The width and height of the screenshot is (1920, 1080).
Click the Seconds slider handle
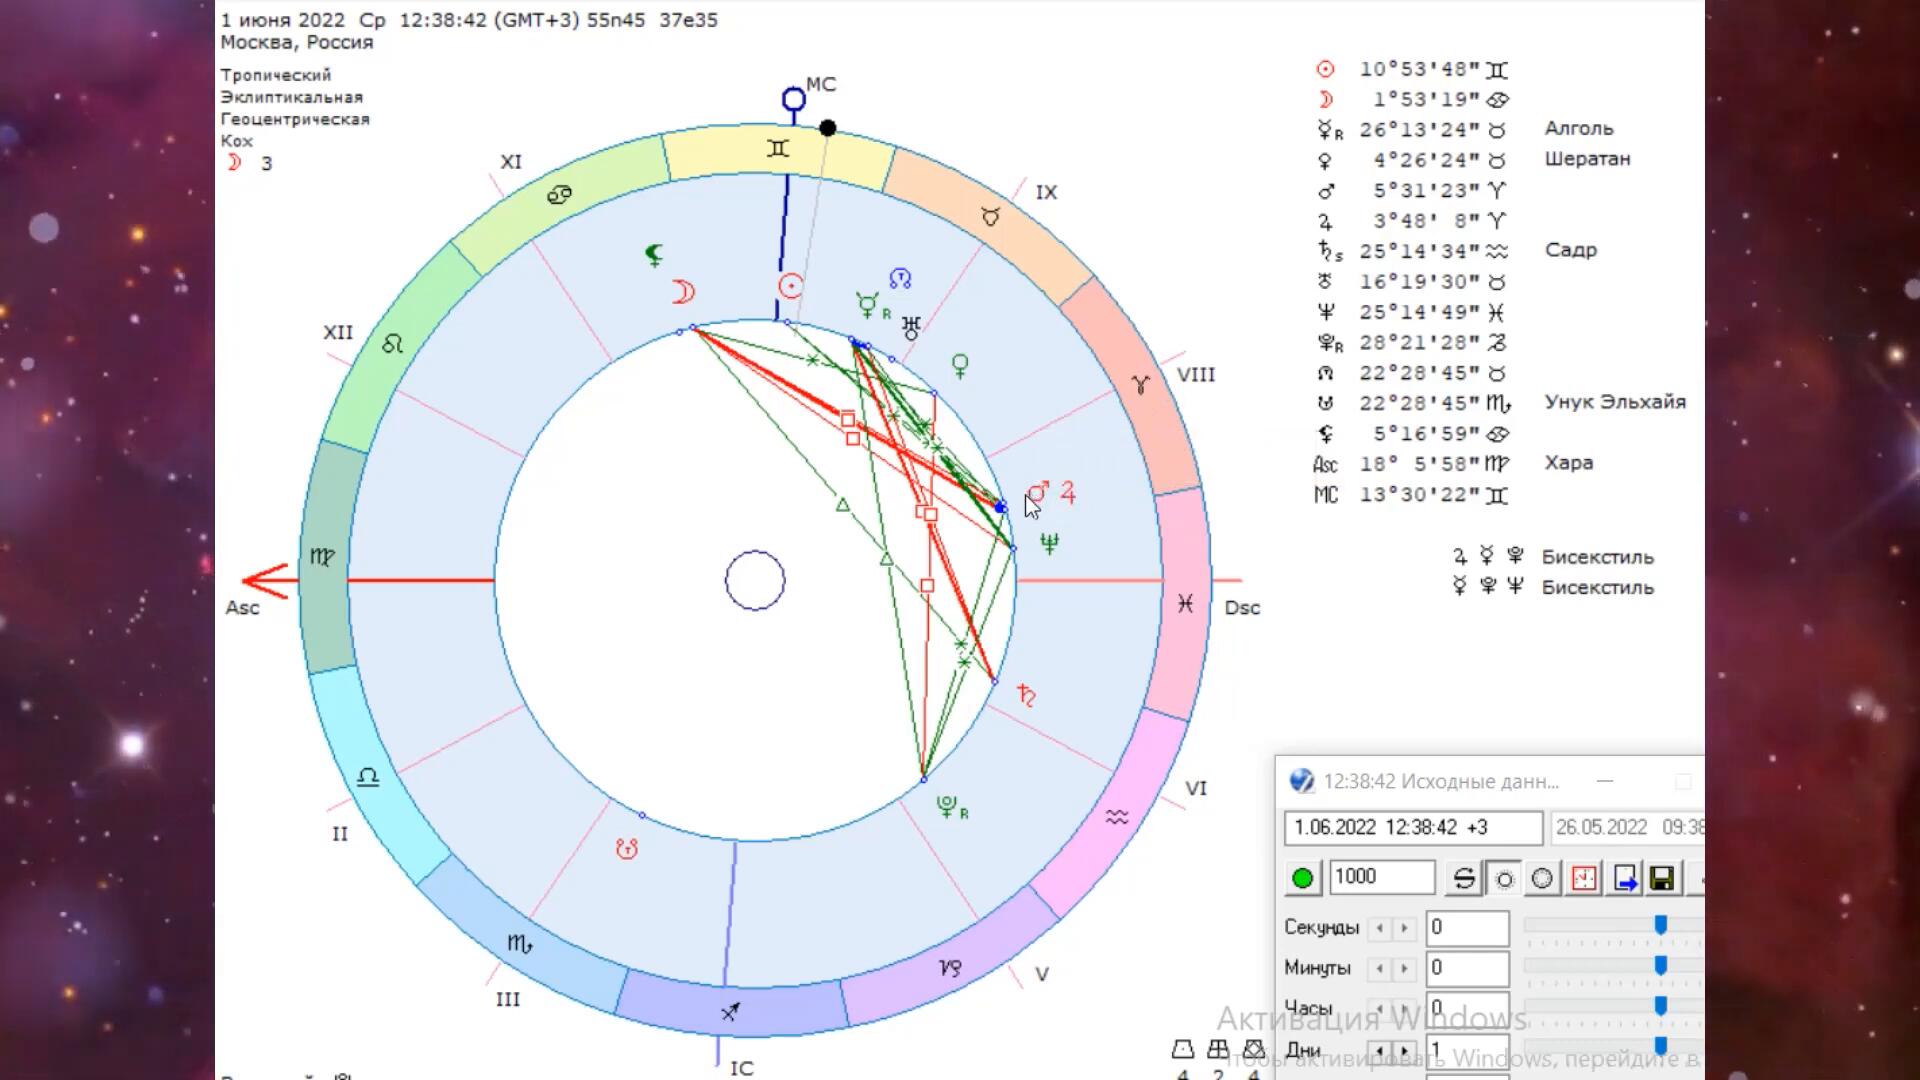[1660, 925]
